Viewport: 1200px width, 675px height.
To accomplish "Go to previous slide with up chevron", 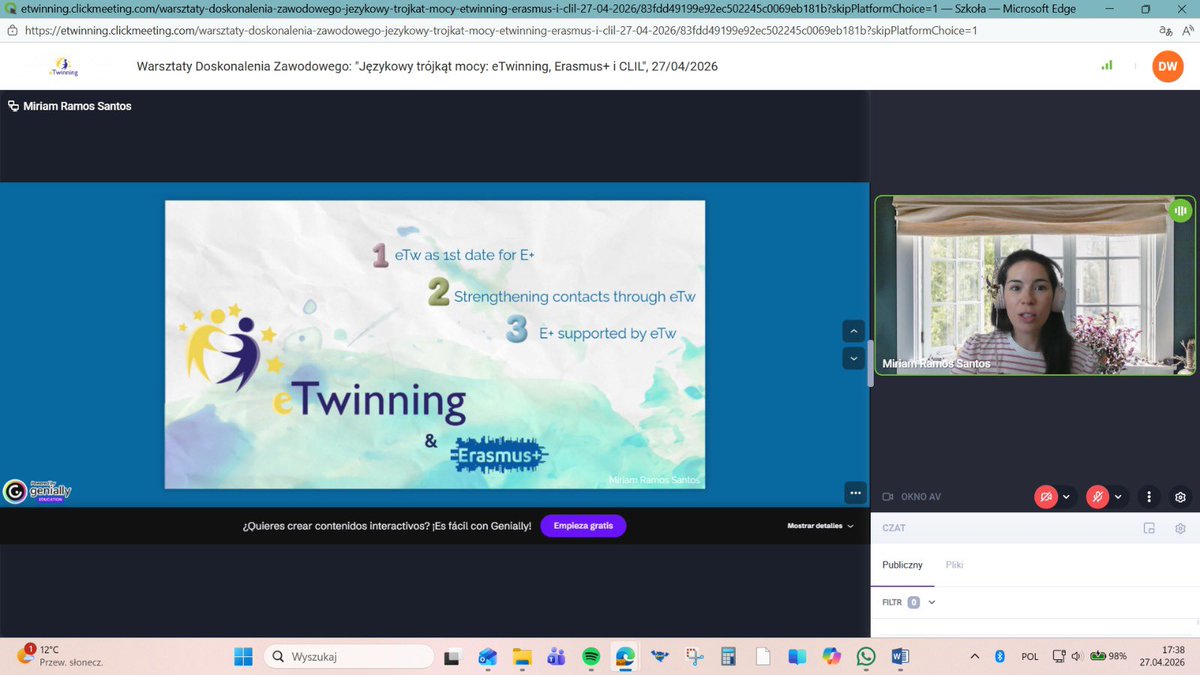I will 853,330.
